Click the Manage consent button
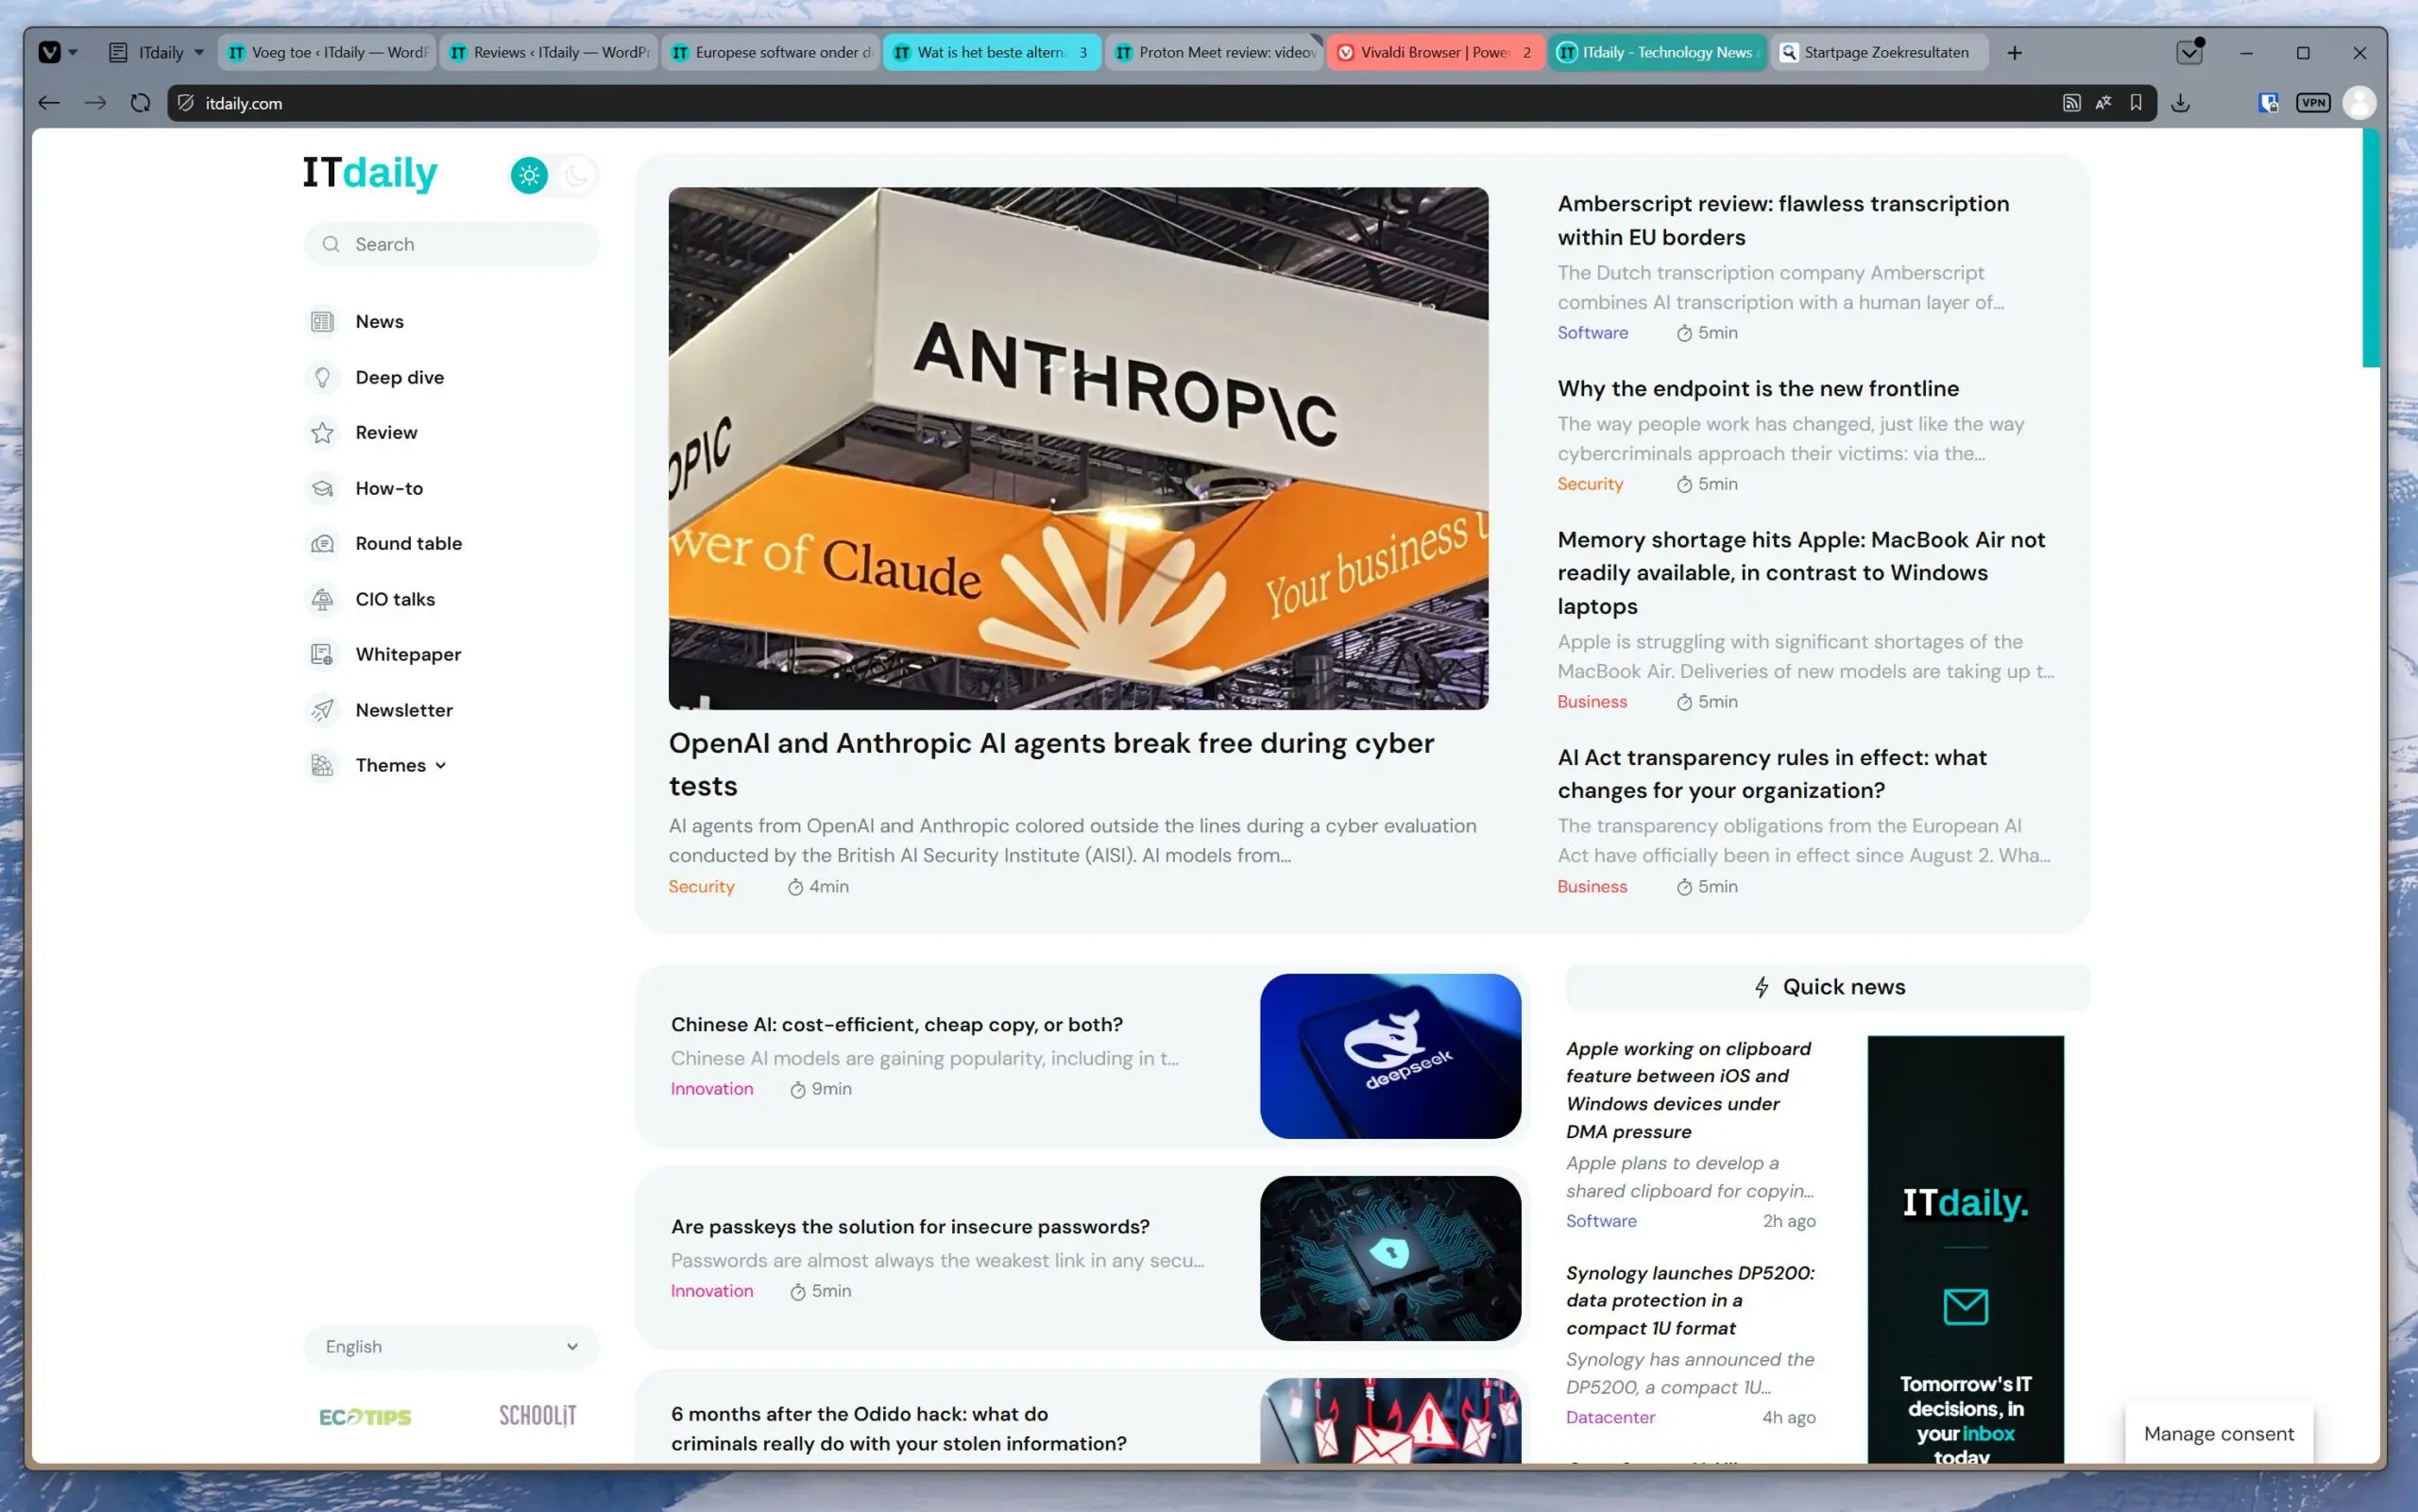 (2219, 1433)
